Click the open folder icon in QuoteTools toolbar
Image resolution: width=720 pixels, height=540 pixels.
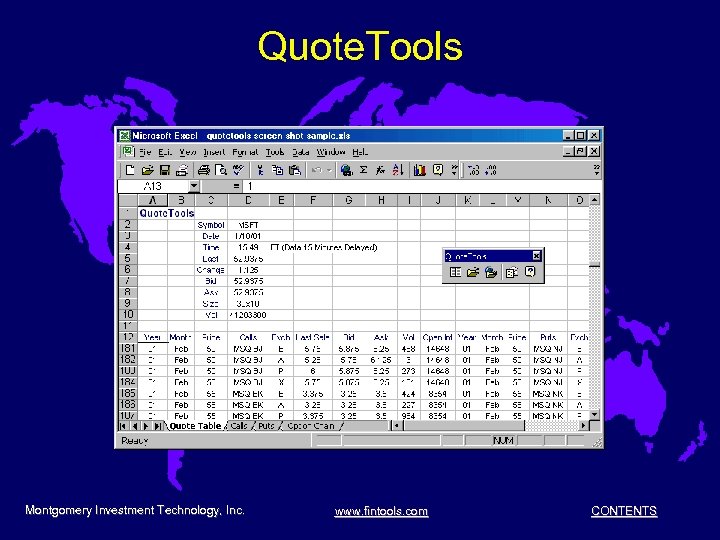coord(473,272)
